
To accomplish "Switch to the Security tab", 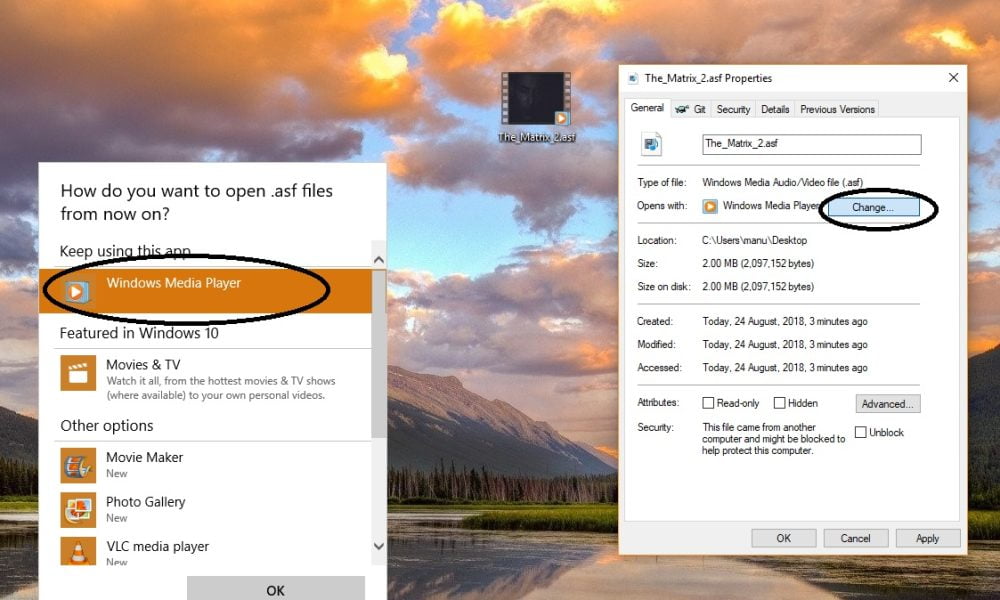I will [x=733, y=109].
